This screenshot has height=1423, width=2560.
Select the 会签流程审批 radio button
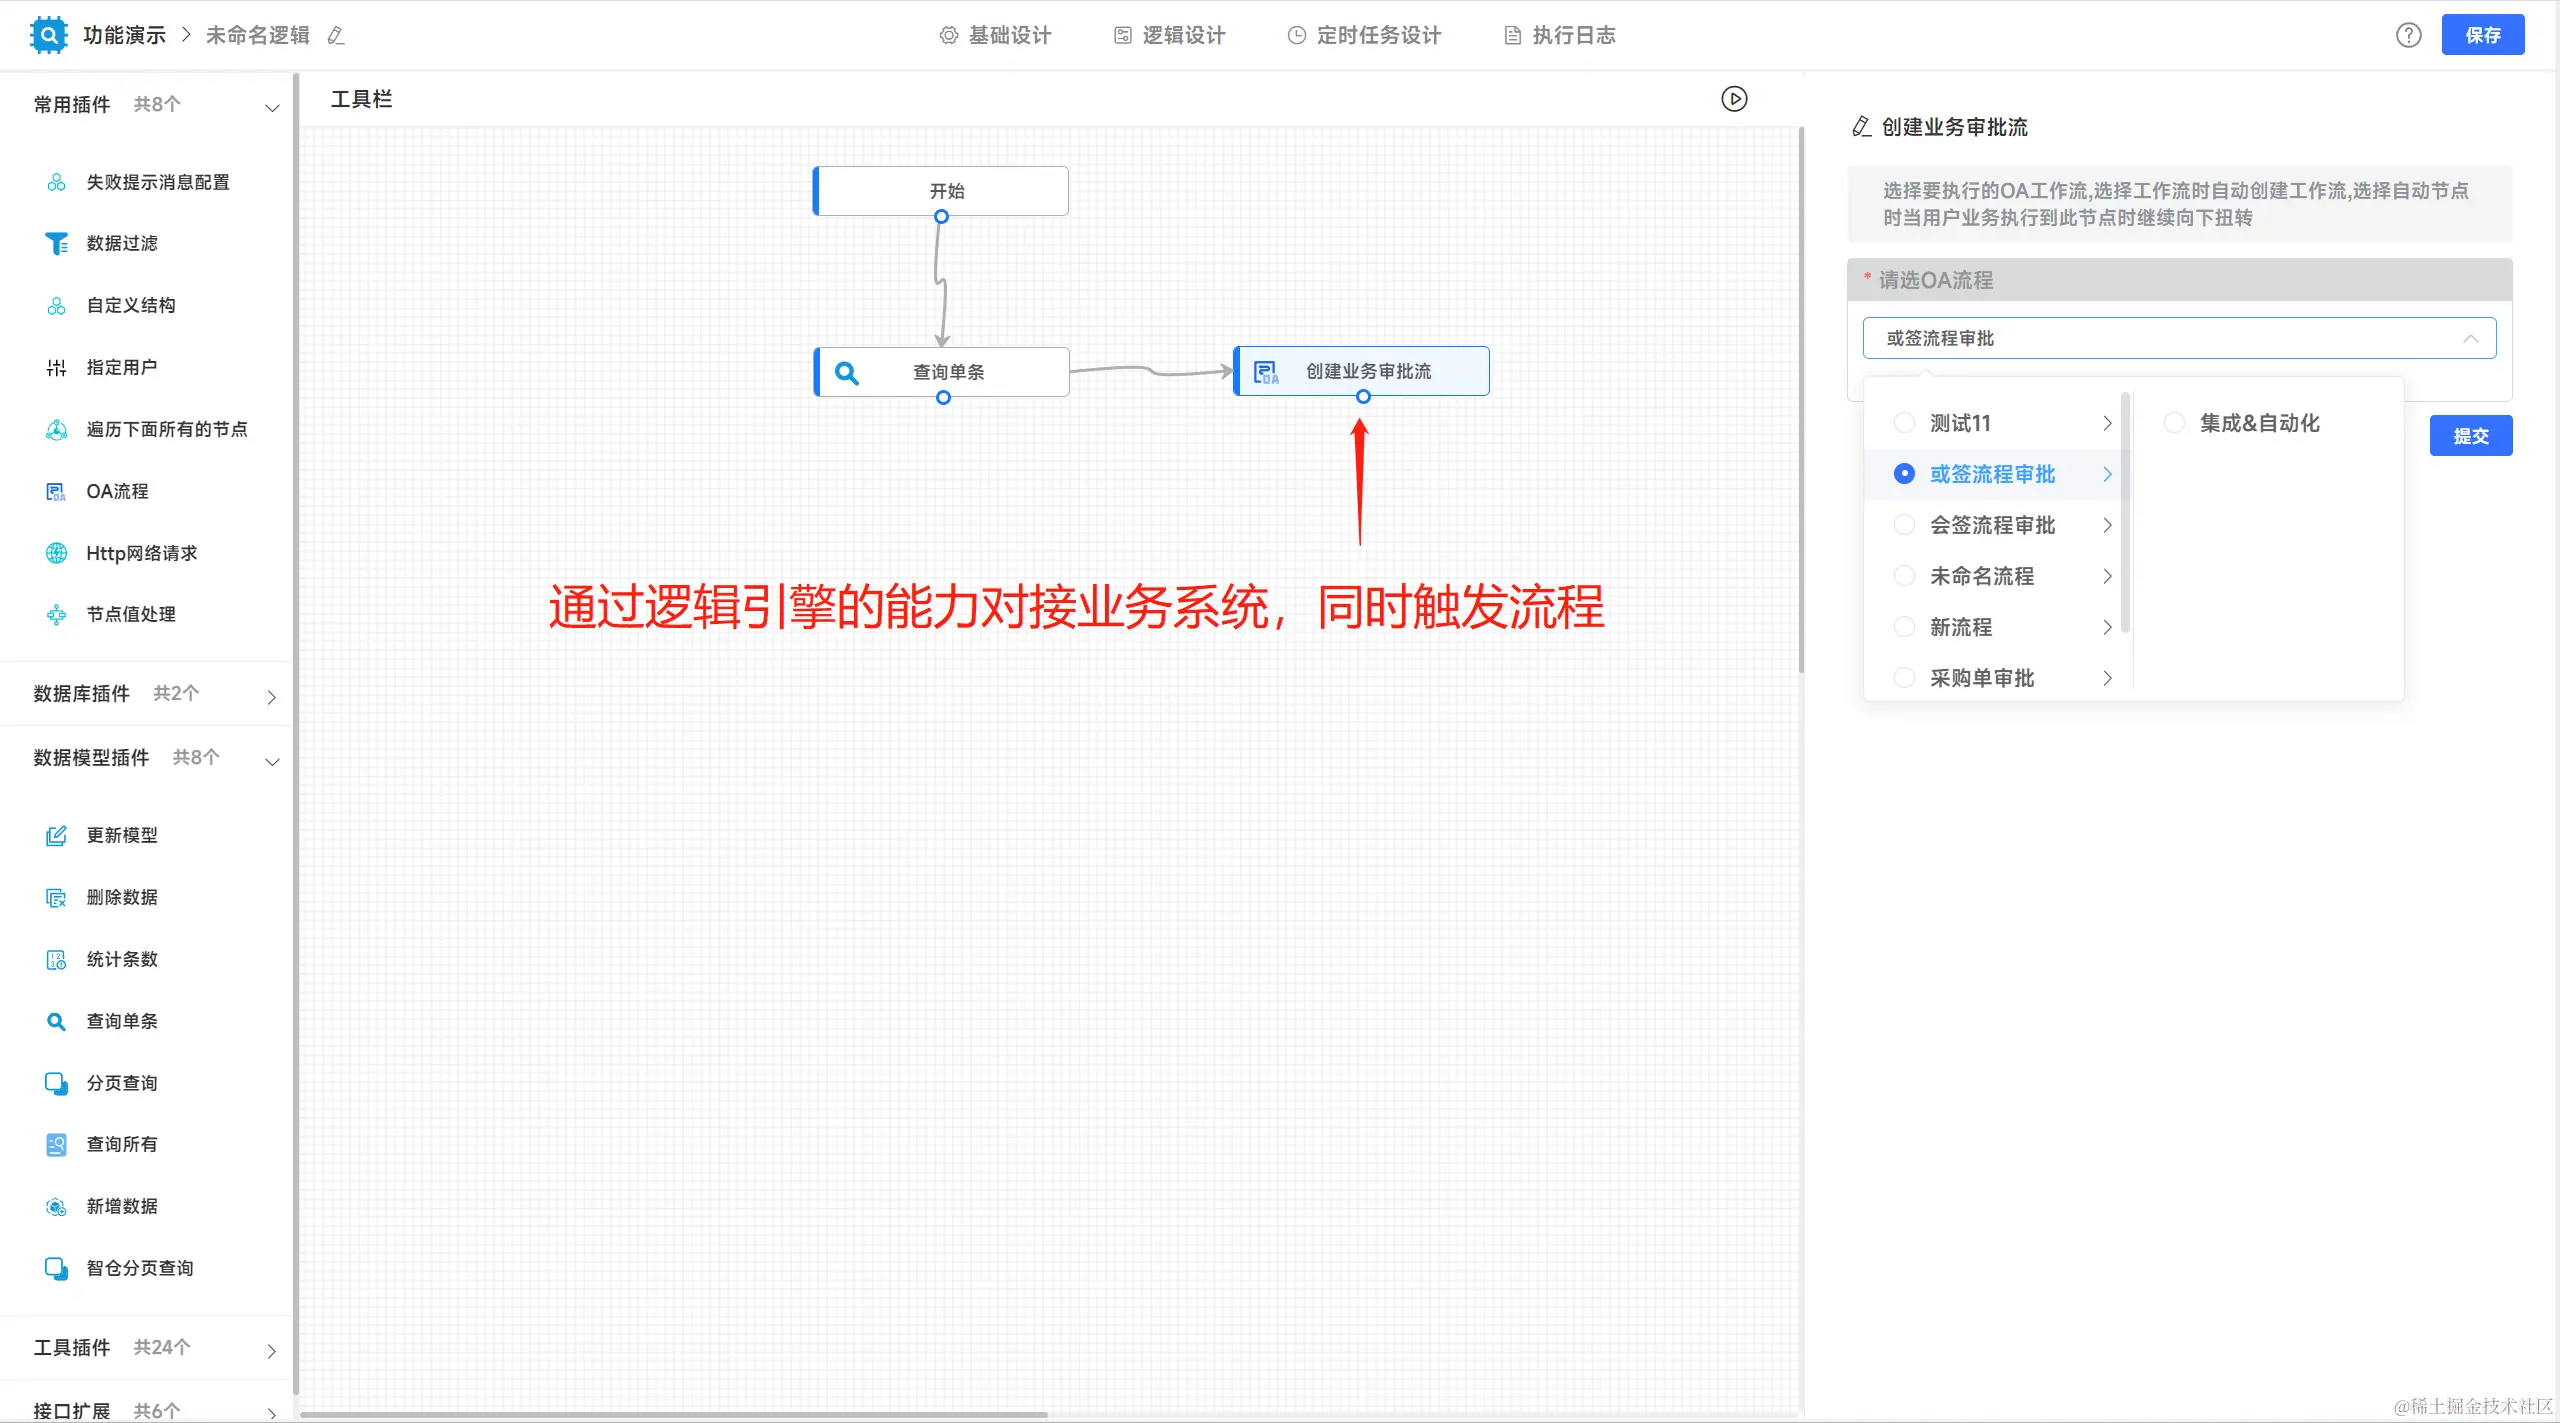click(x=1904, y=525)
